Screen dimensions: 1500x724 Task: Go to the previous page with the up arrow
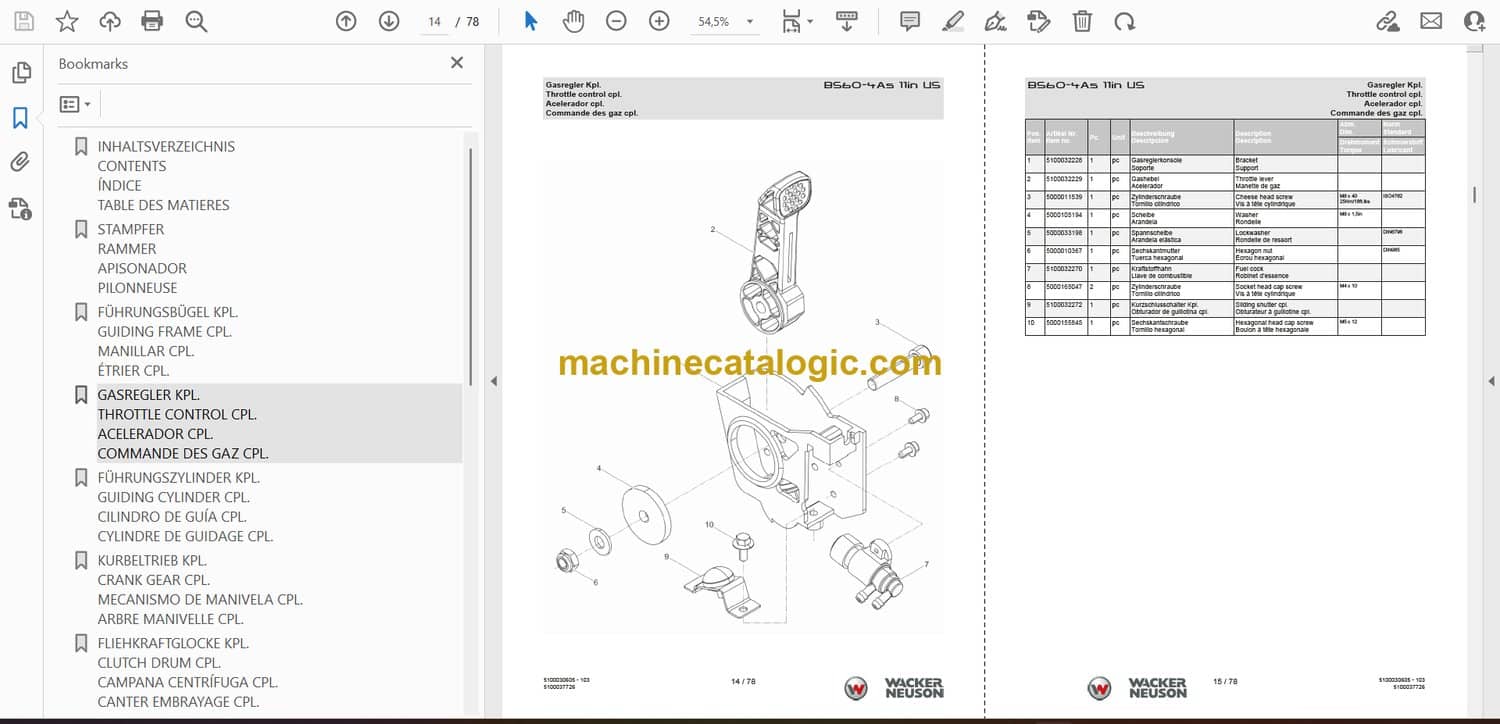tap(346, 21)
